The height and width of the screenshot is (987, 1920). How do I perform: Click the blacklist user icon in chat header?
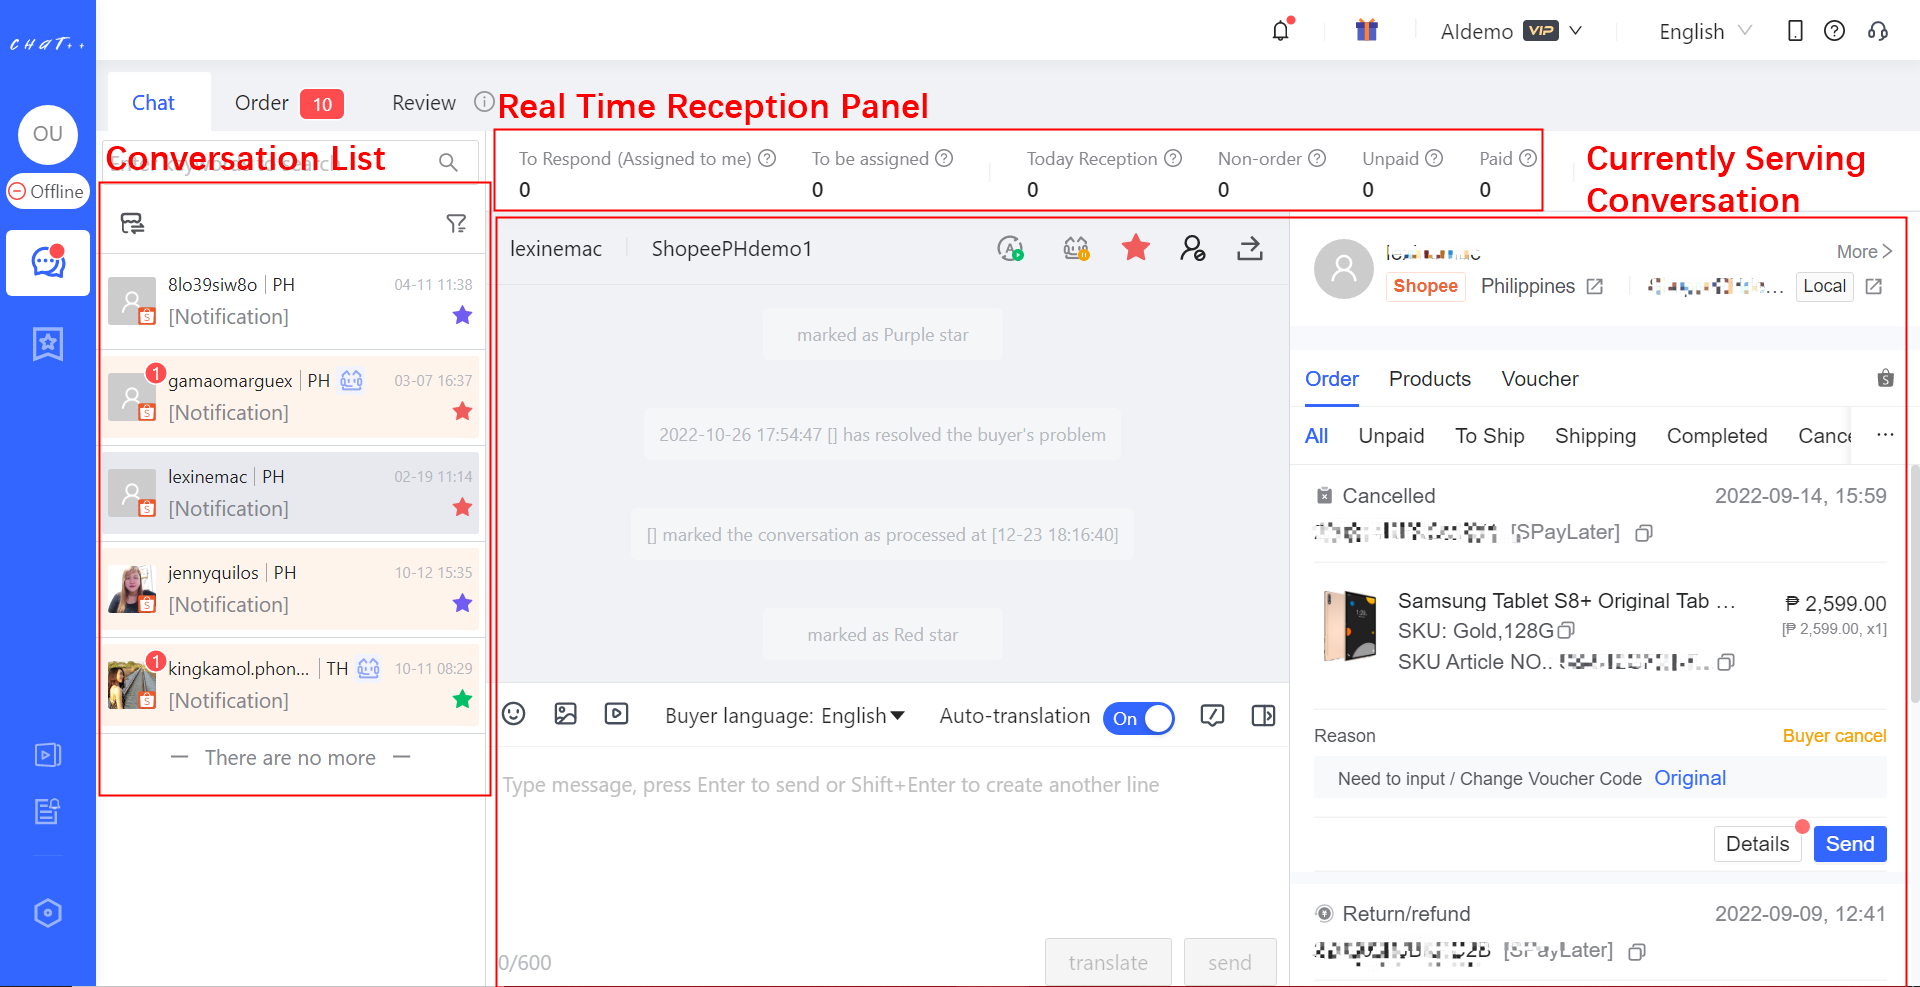tap(1192, 249)
